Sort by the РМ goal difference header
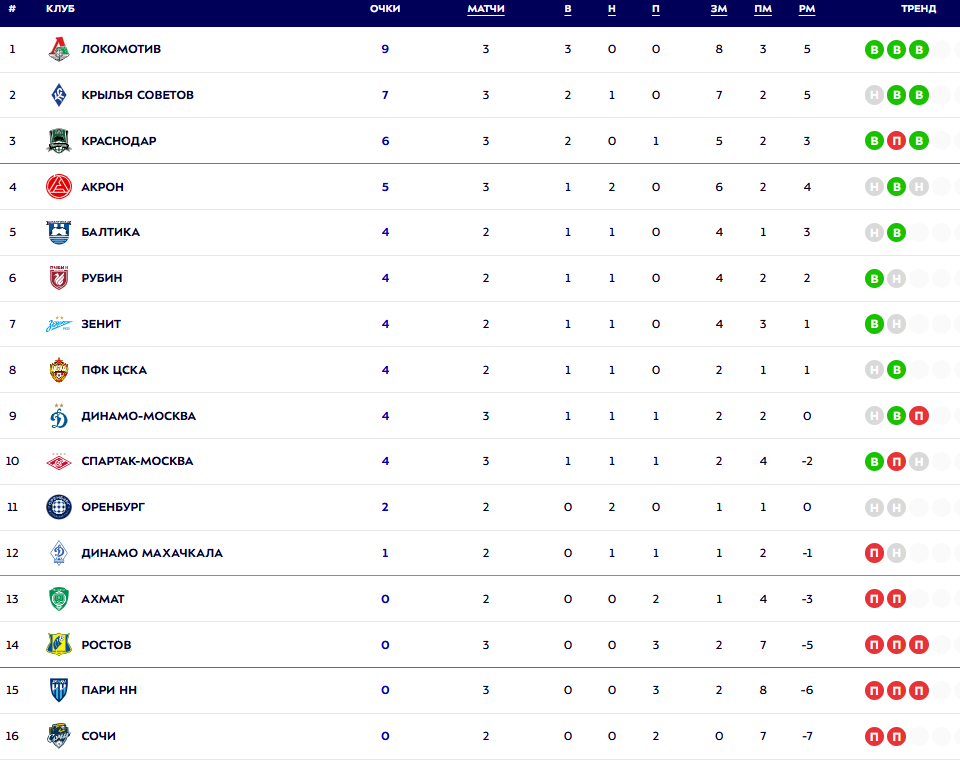 point(807,9)
